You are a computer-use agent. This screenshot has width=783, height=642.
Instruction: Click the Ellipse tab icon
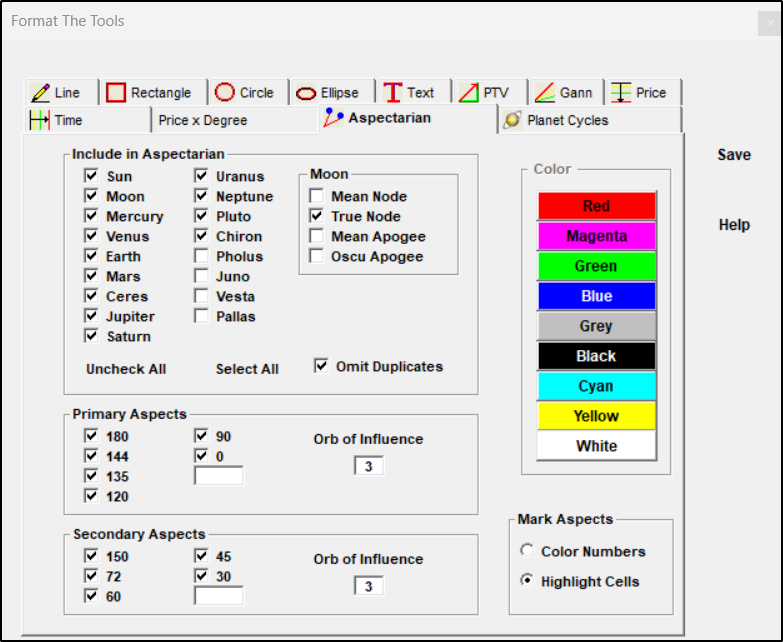(x=306, y=93)
